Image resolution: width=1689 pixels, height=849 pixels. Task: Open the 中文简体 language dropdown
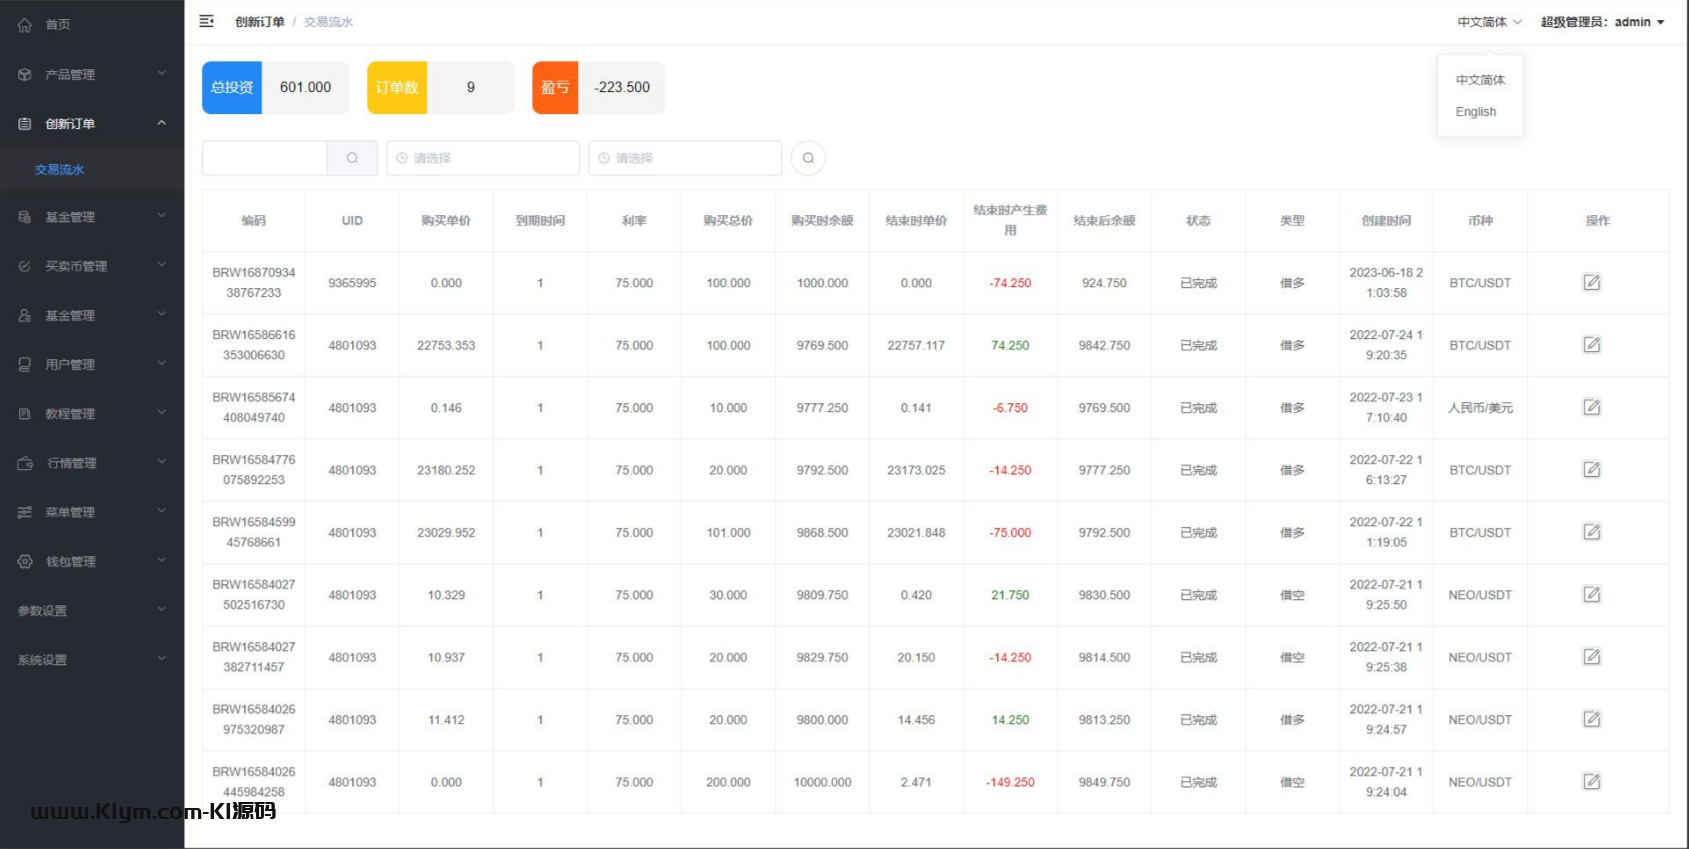1488,22
